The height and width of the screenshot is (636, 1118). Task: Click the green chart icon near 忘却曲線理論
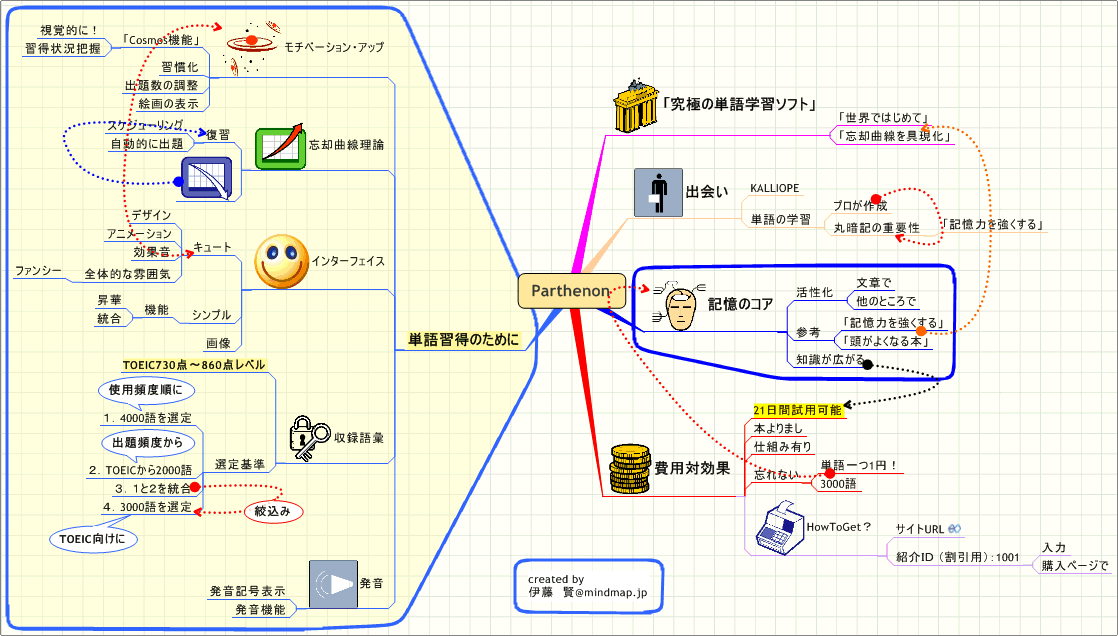click(280, 148)
